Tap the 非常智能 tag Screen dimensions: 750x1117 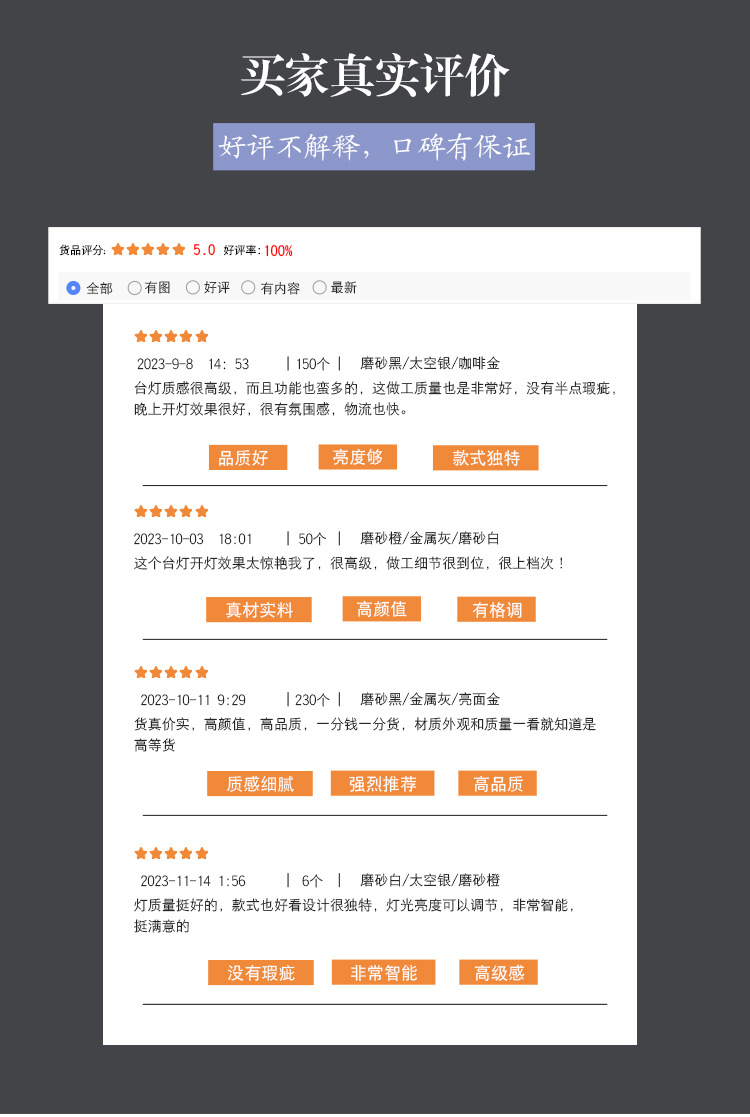(x=383, y=972)
